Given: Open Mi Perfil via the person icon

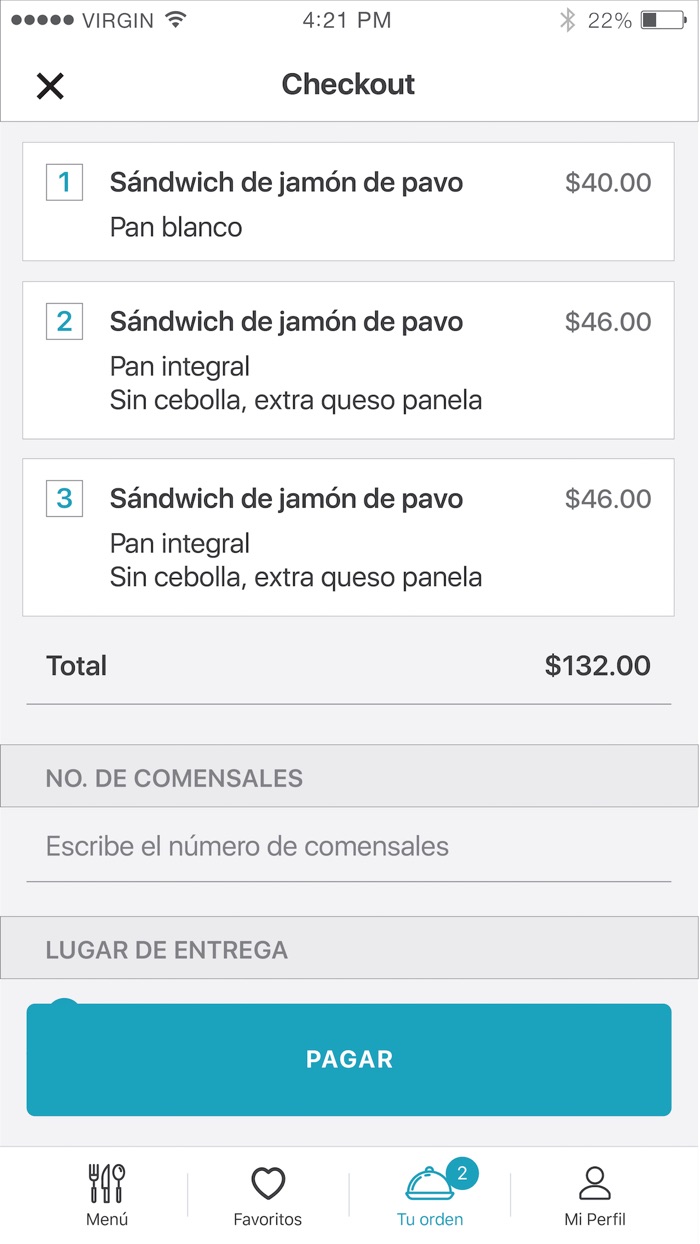Looking at the screenshot, I should click(594, 1184).
